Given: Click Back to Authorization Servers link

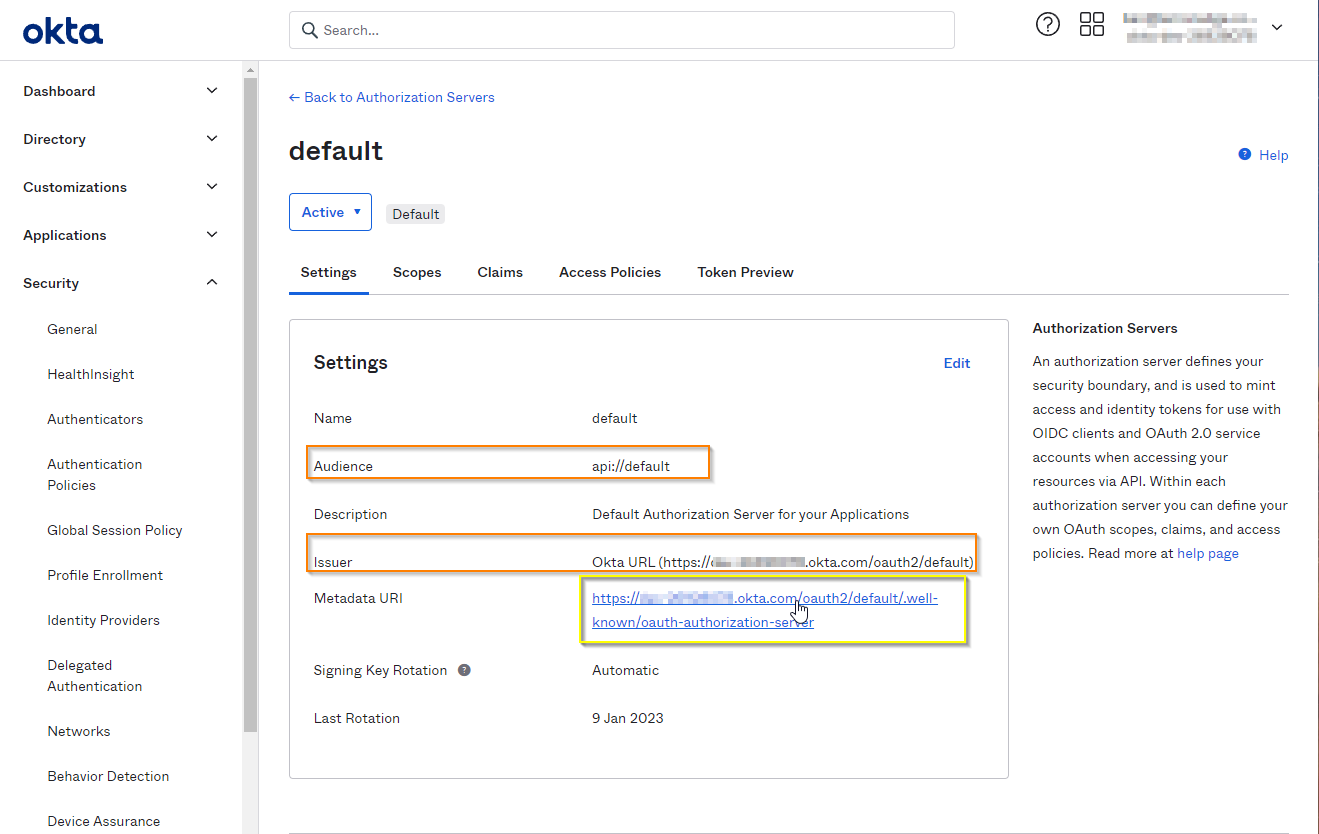Looking at the screenshot, I should pos(392,97).
